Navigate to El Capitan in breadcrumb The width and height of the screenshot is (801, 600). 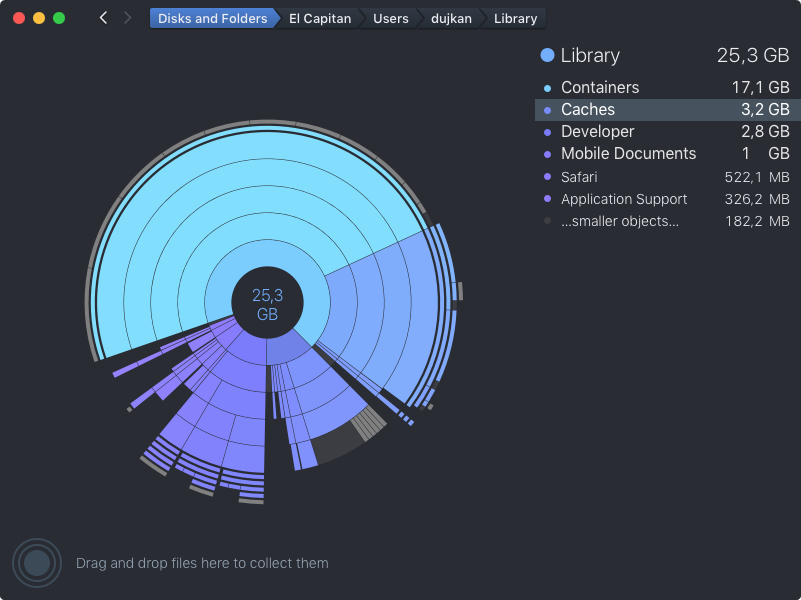pos(320,18)
